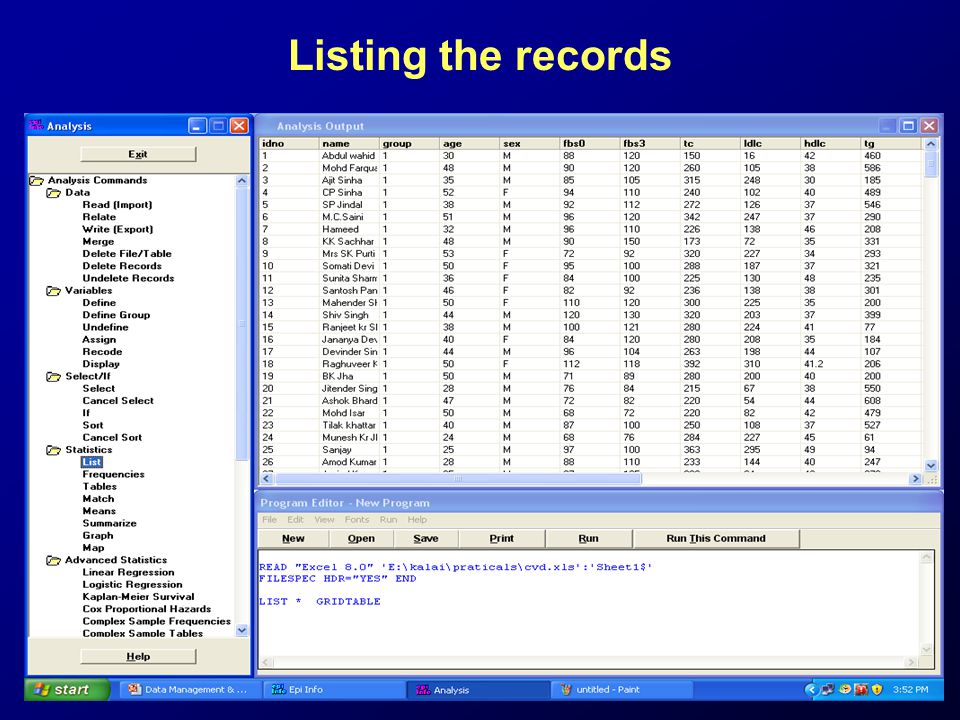Open the View menu in Program Editor
Screen dimensions: 960x720
coord(324,519)
